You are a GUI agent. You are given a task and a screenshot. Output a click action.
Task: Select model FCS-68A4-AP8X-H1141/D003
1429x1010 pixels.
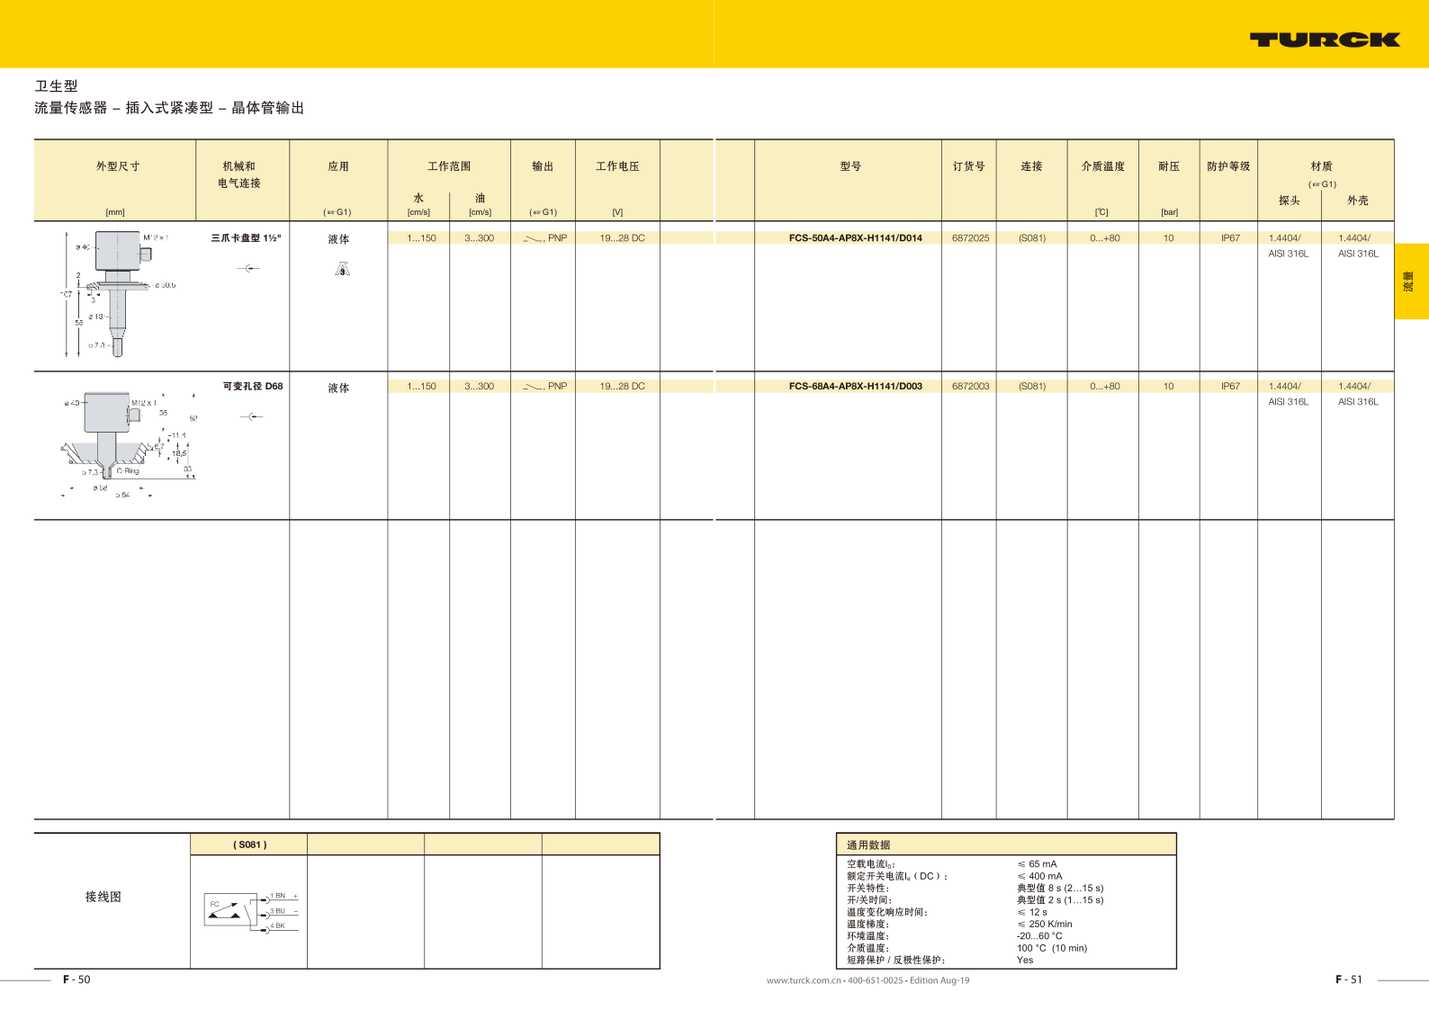(x=855, y=386)
